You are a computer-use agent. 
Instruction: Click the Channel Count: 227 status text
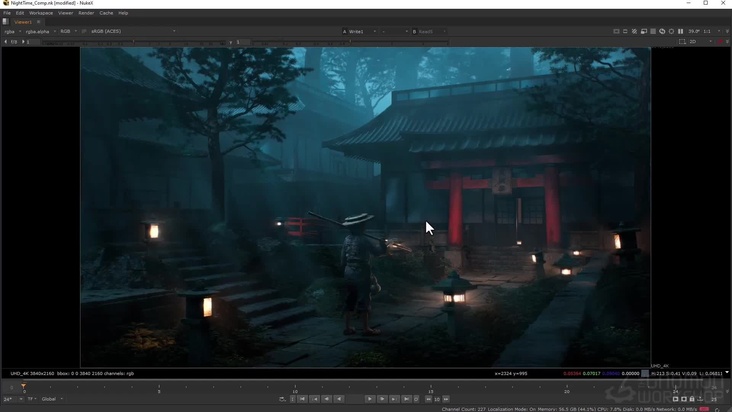pyautogui.click(x=464, y=409)
